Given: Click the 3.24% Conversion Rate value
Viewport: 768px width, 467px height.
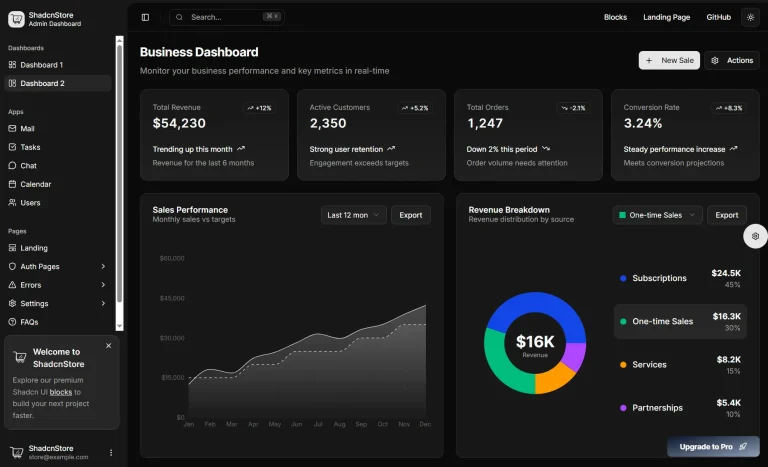Looking at the screenshot, I should tap(643, 123).
